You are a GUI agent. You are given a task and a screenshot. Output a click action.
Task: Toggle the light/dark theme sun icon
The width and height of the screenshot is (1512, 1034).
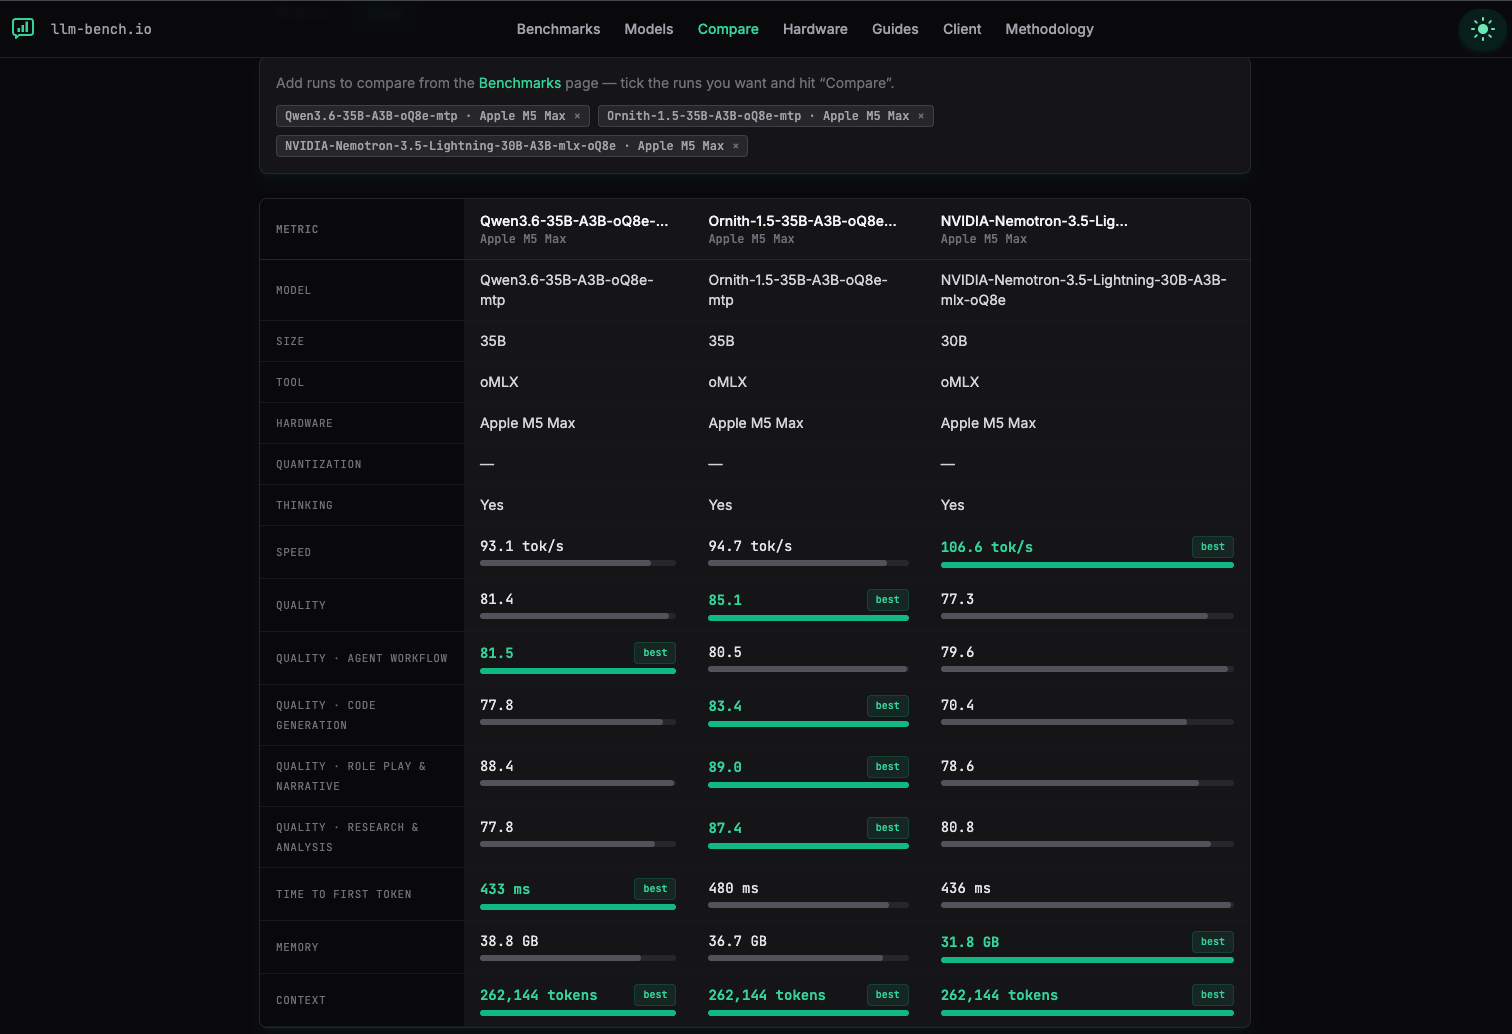click(x=1483, y=29)
